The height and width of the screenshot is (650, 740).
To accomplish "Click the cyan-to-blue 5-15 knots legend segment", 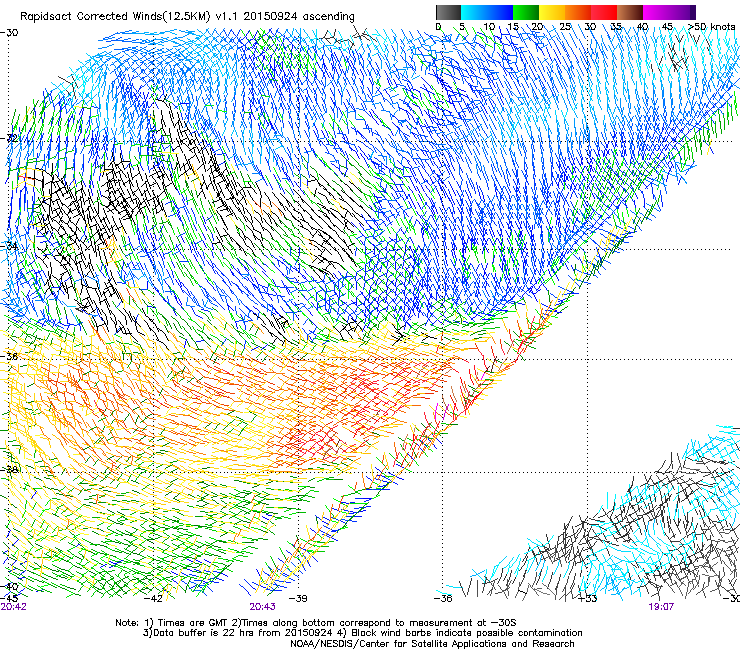I will [487, 12].
